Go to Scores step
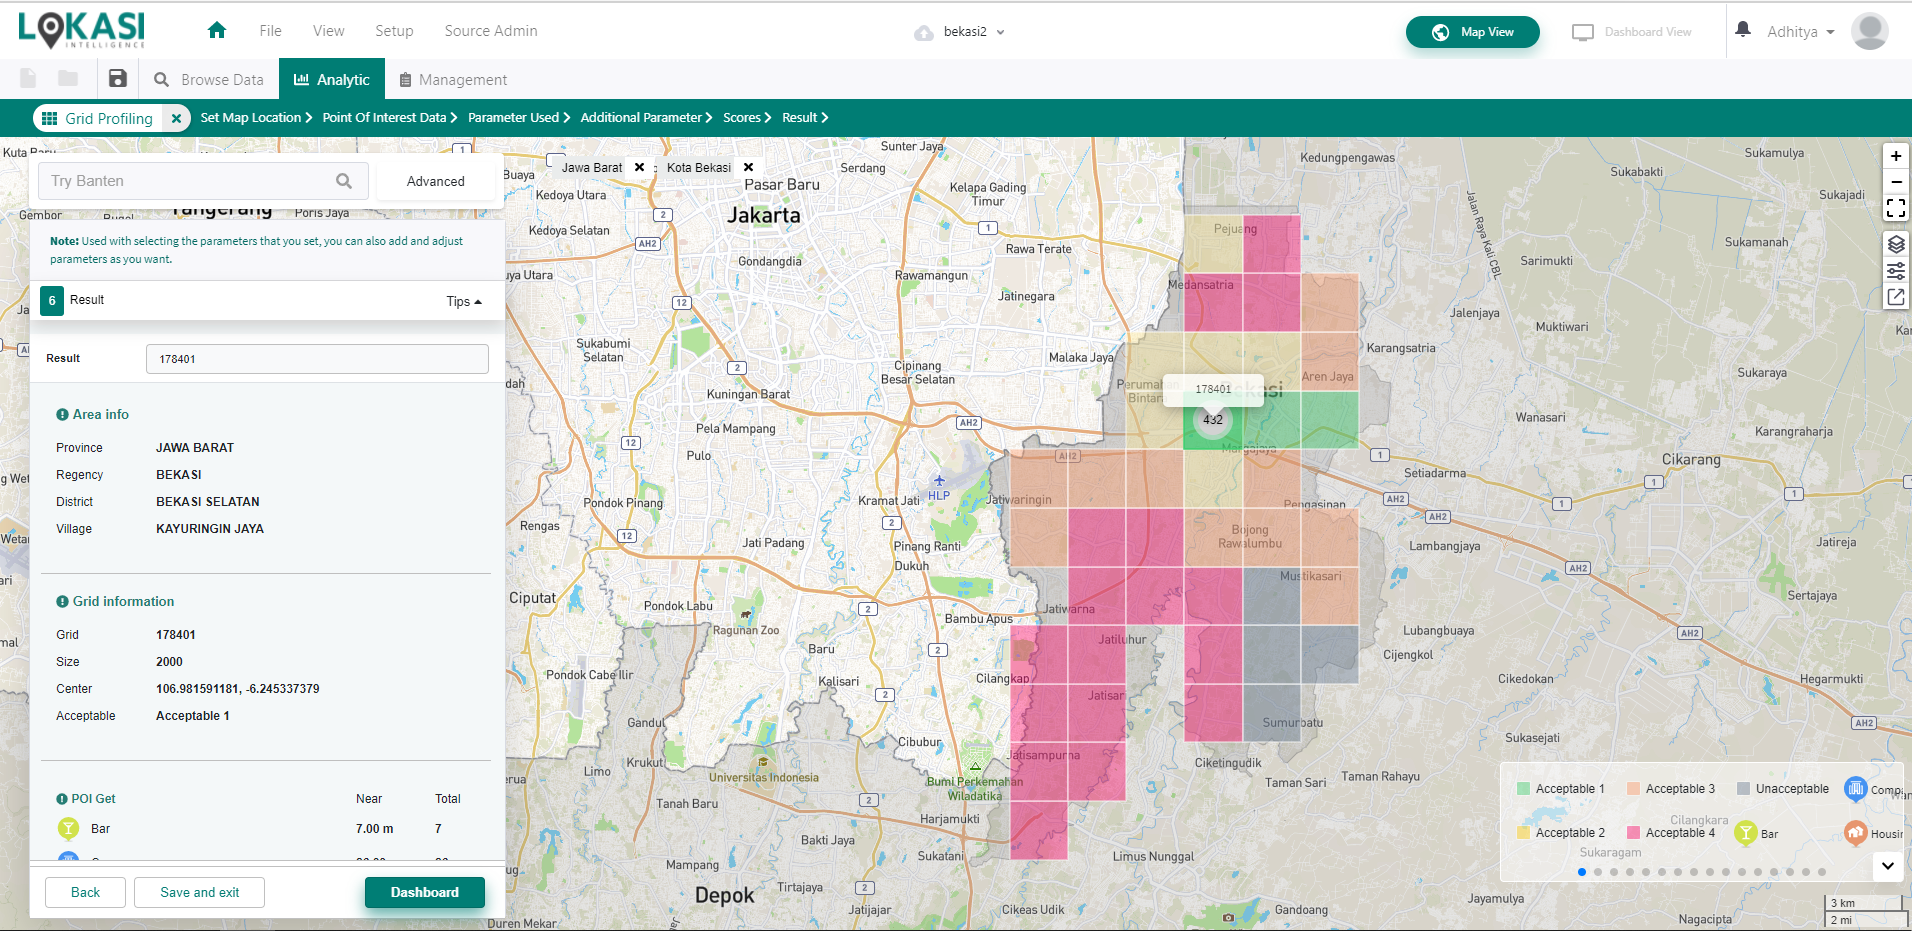Image resolution: width=1912 pixels, height=931 pixels. [747, 118]
